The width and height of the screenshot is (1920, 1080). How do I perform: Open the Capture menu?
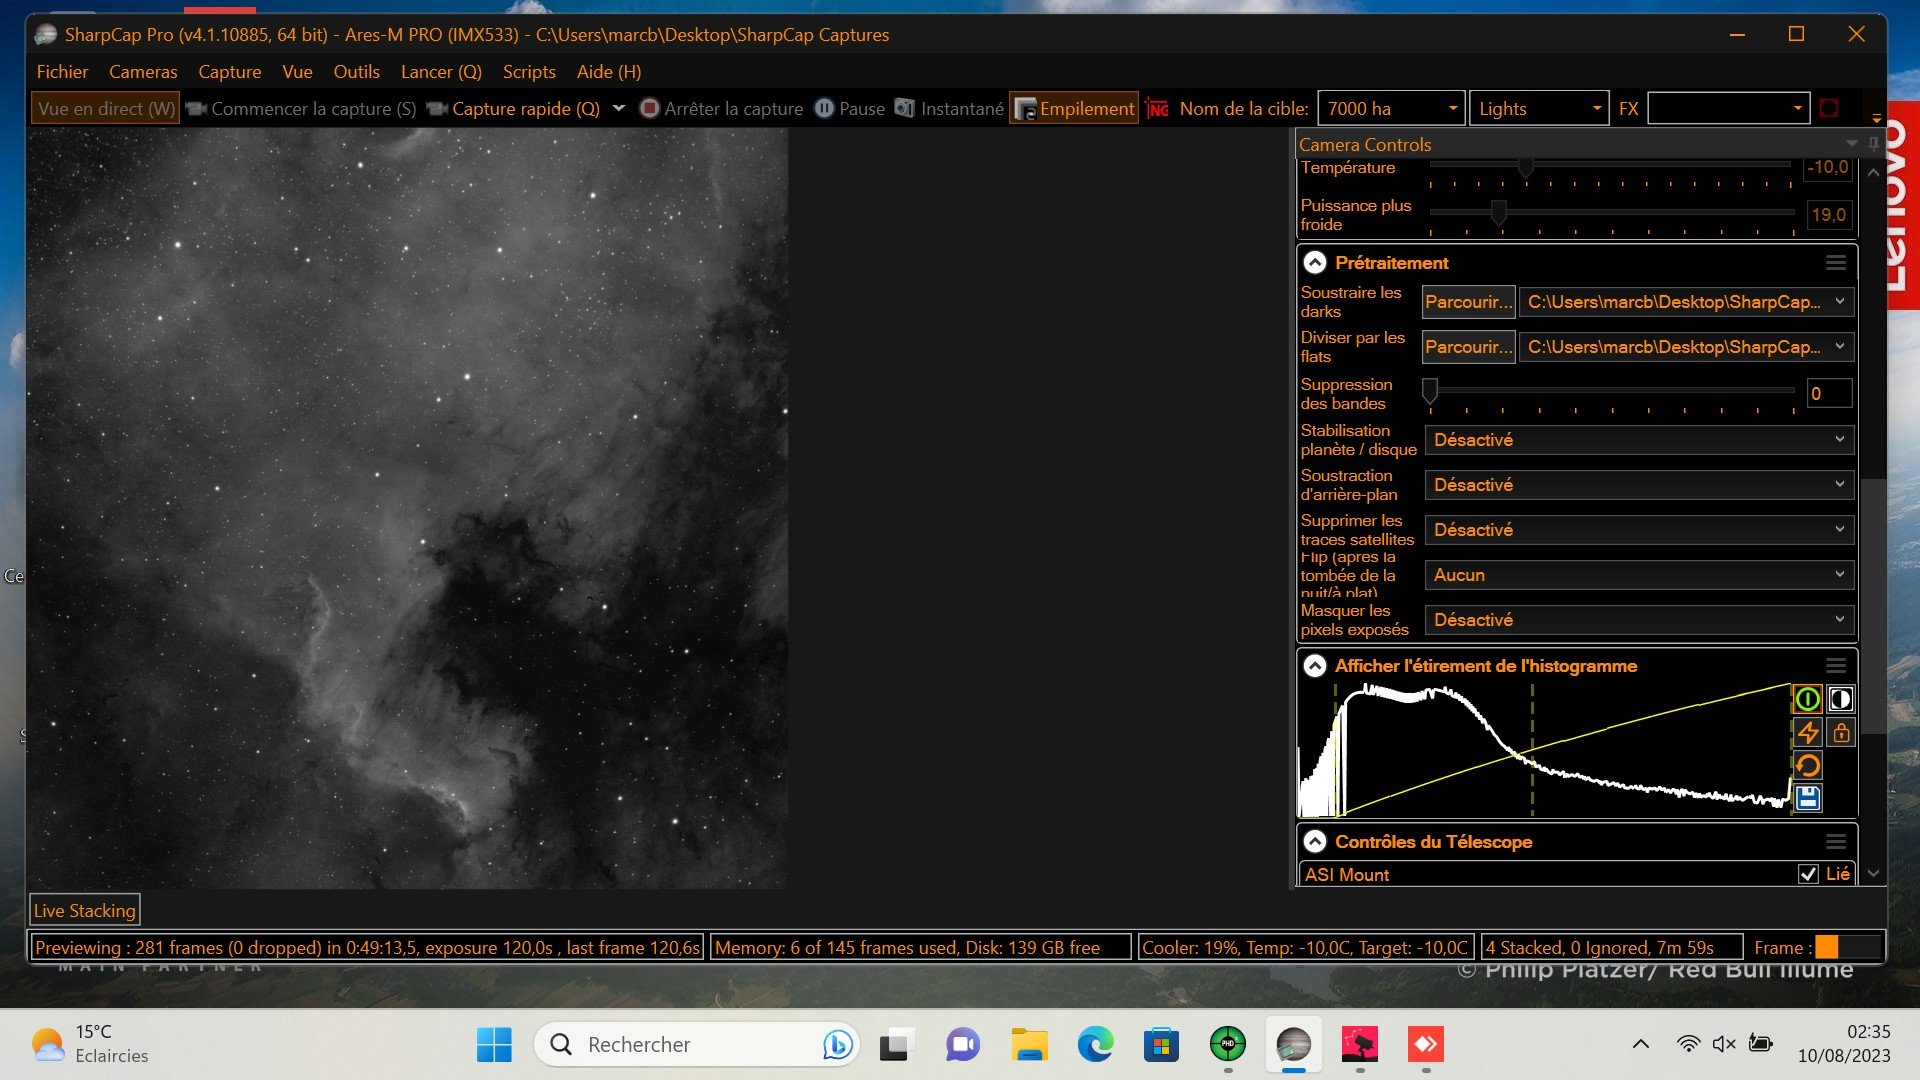pyautogui.click(x=229, y=72)
